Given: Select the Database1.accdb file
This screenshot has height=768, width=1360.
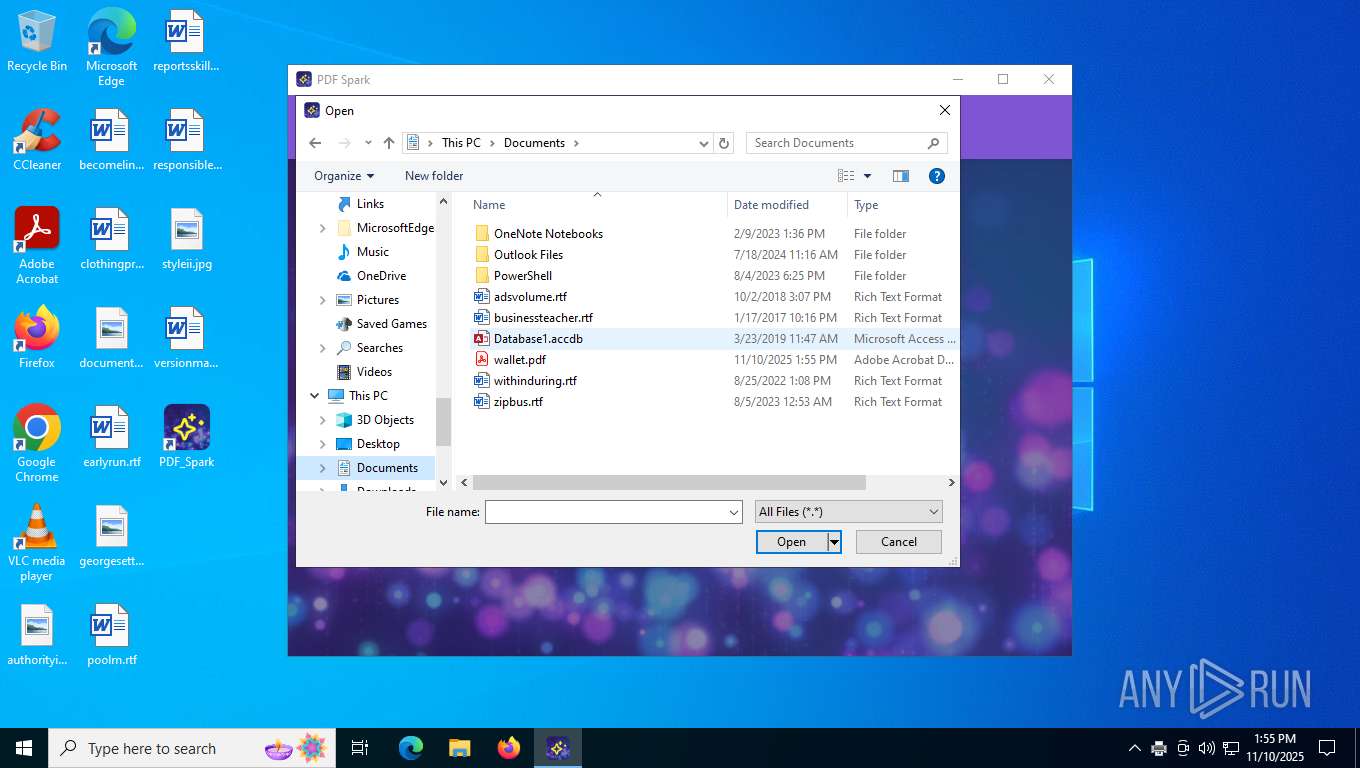Looking at the screenshot, I should [x=538, y=339].
